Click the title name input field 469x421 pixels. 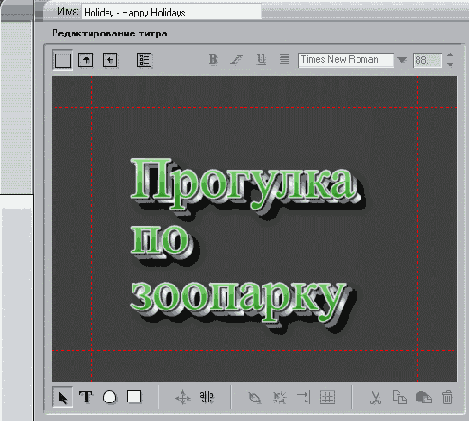coord(172,12)
